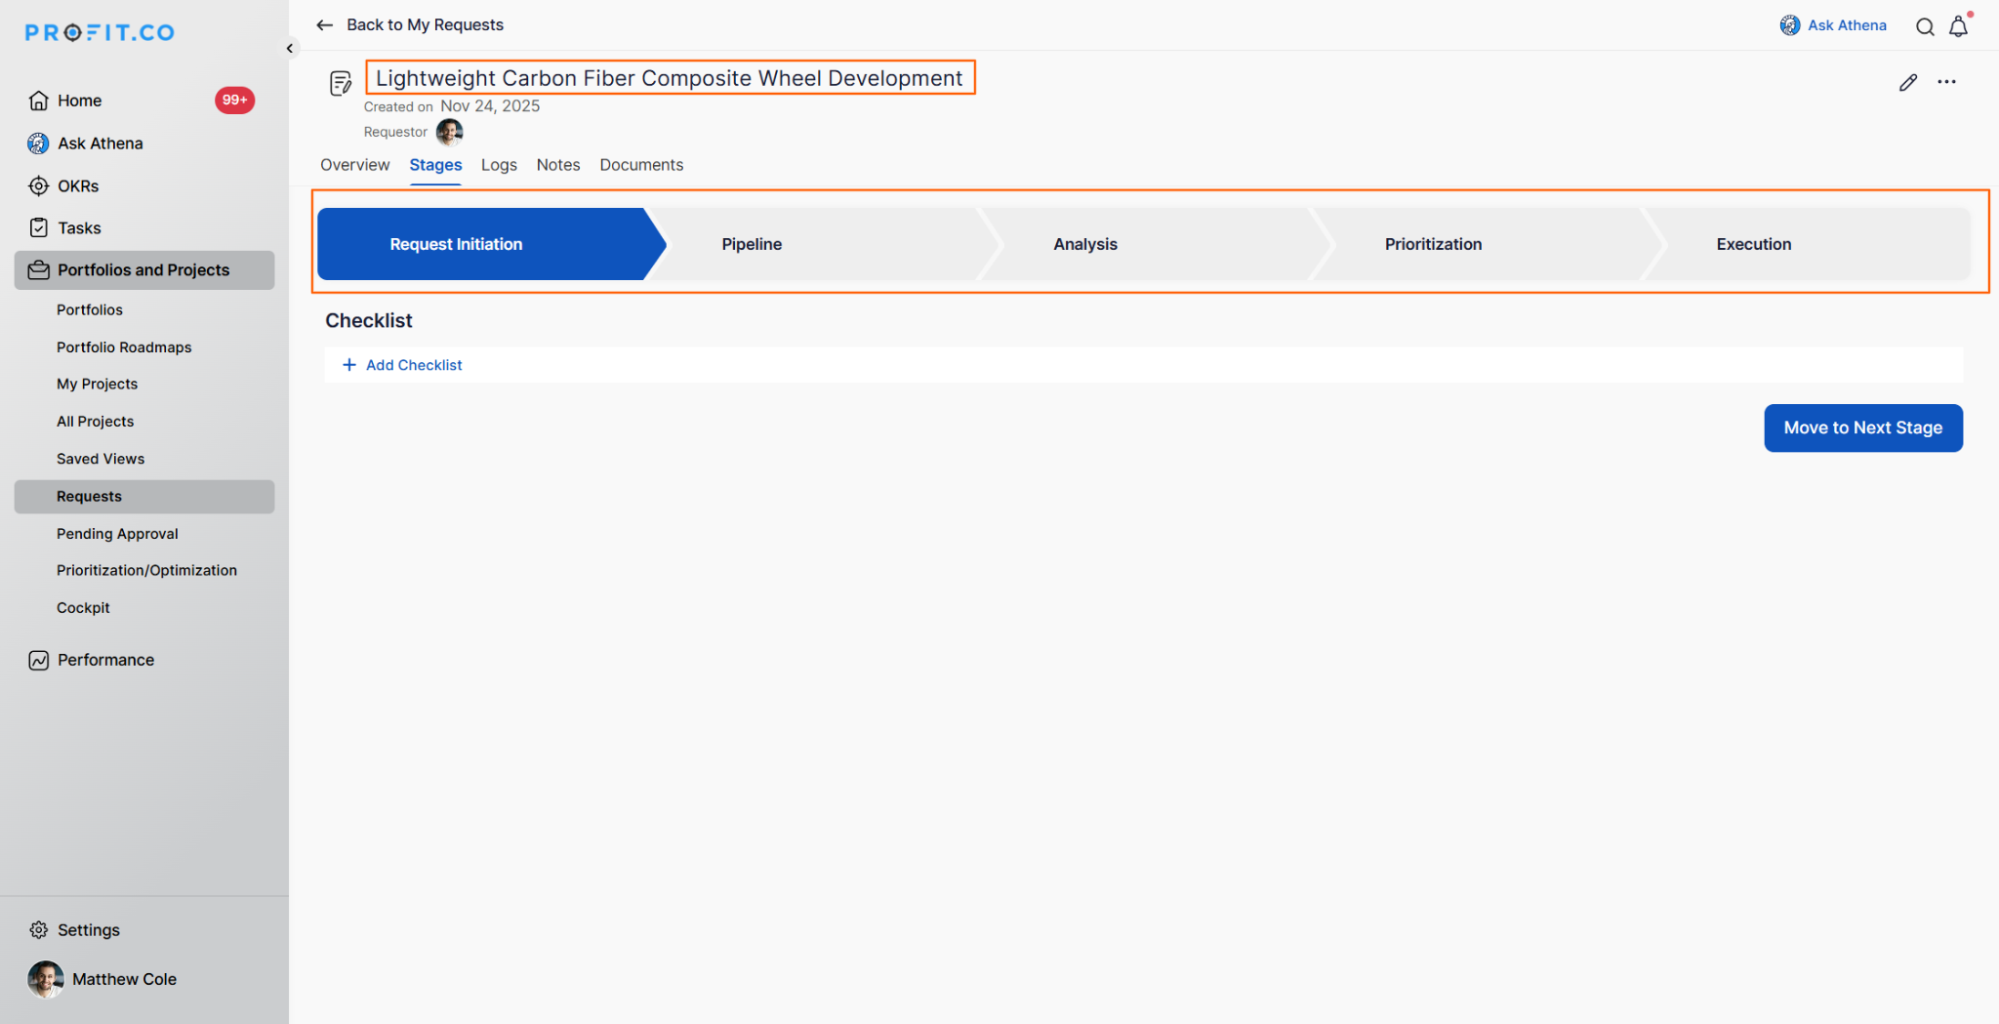Click the request document icon
1999x1024 pixels.
coord(341,83)
